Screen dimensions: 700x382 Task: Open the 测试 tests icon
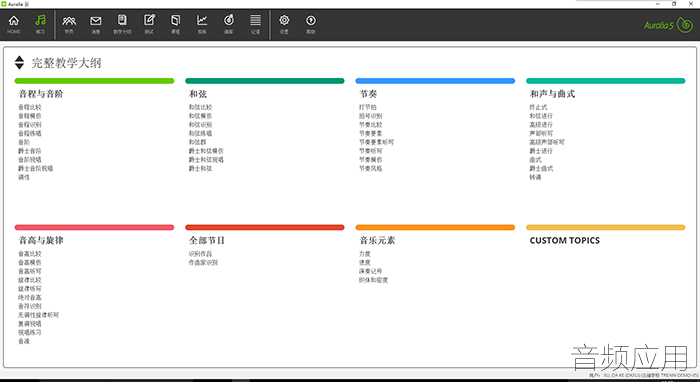(x=149, y=24)
